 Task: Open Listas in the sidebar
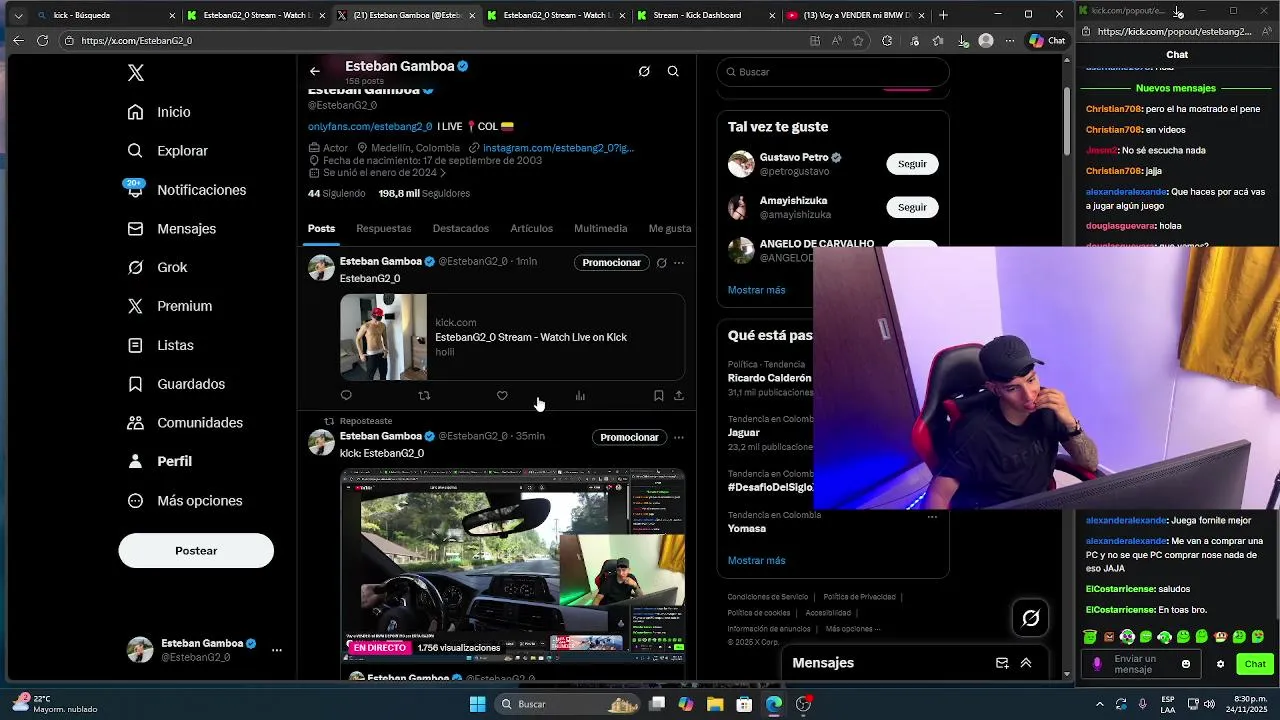click(x=161, y=345)
